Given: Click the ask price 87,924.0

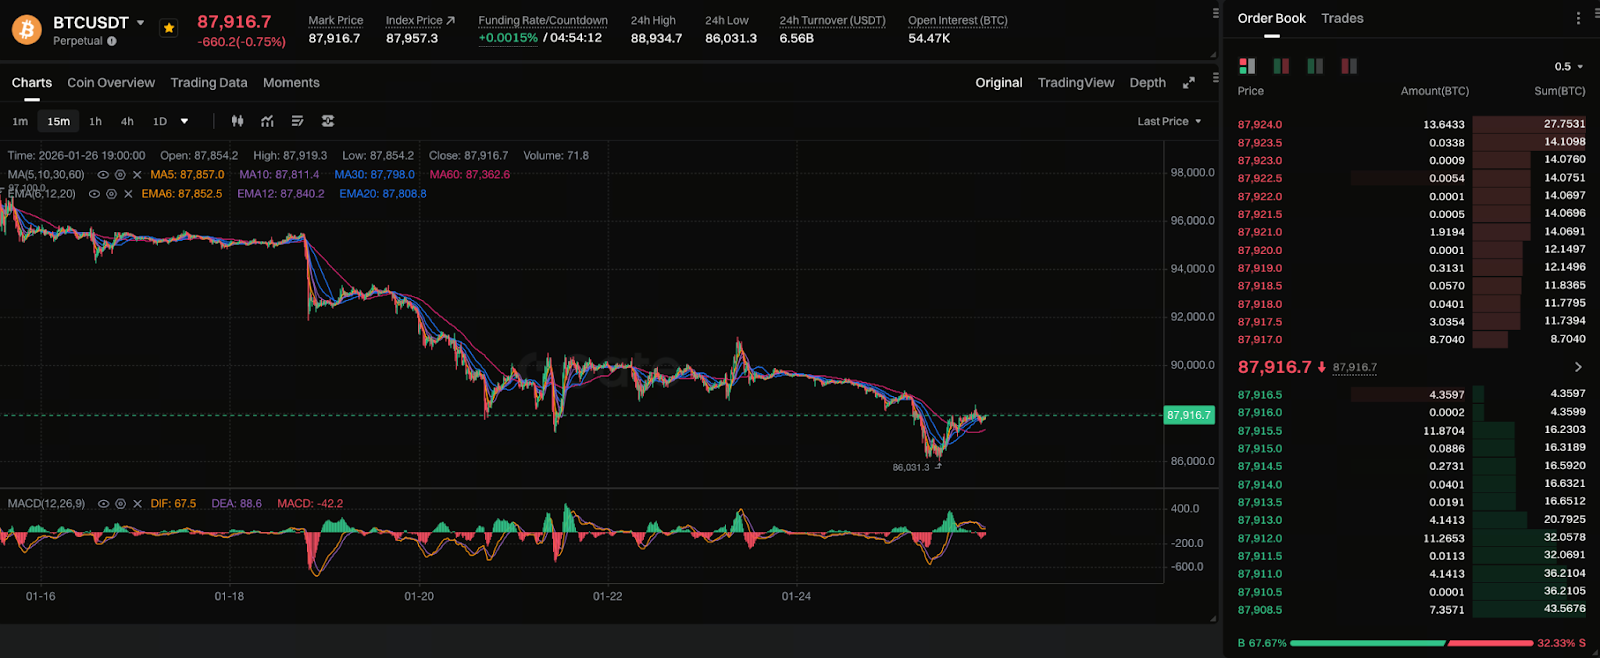Looking at the screenshot, I should (x=1260, y=125).
